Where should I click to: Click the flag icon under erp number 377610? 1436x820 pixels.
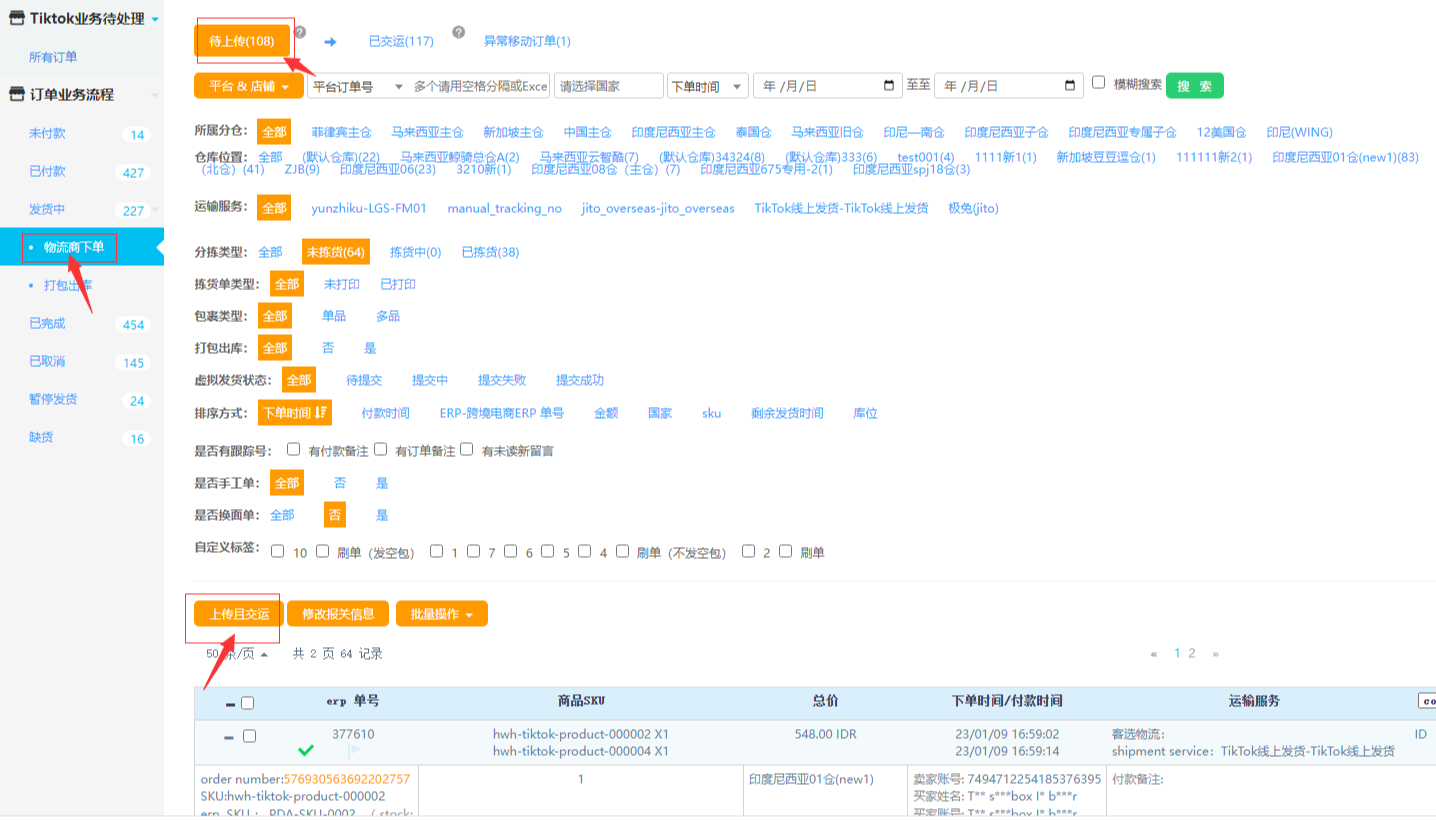(x=353, y=750)
